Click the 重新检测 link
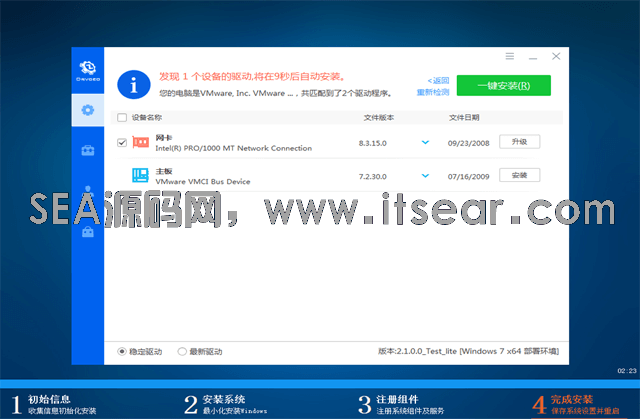640x419 pixels. click(433, 92)
